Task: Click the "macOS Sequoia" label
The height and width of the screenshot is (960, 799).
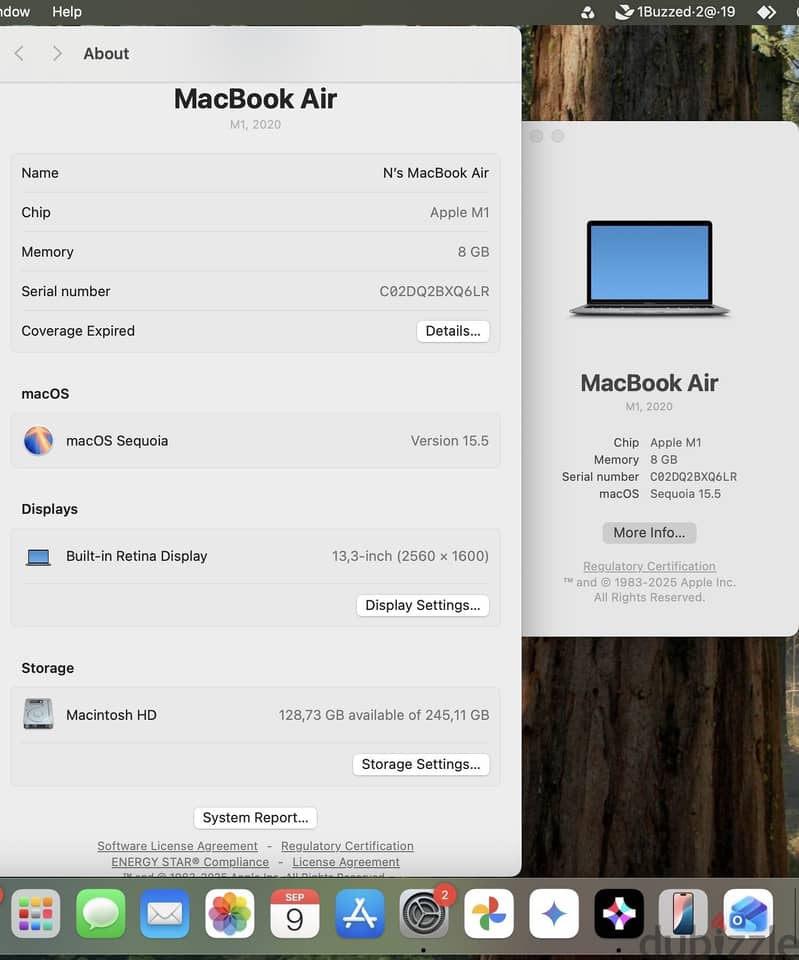Action: [x=117, y=441]
